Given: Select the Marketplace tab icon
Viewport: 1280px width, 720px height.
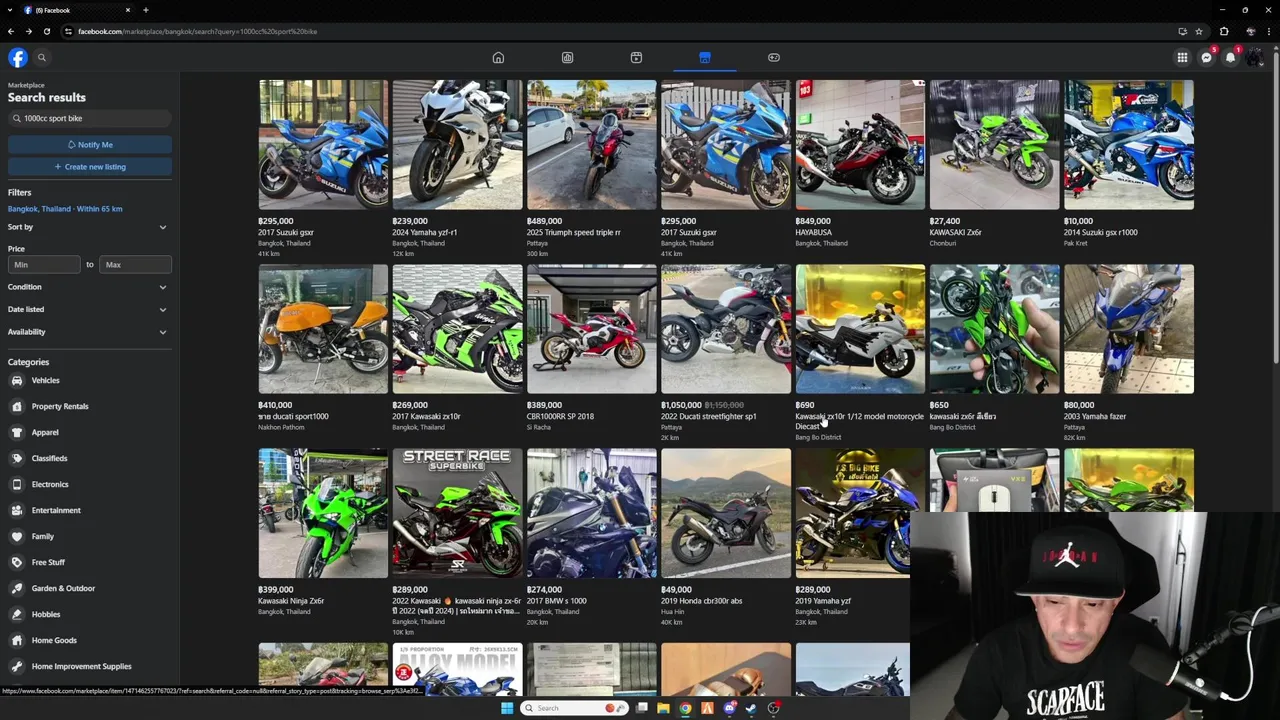Looking at the screenshot, I should pos(705,58).
